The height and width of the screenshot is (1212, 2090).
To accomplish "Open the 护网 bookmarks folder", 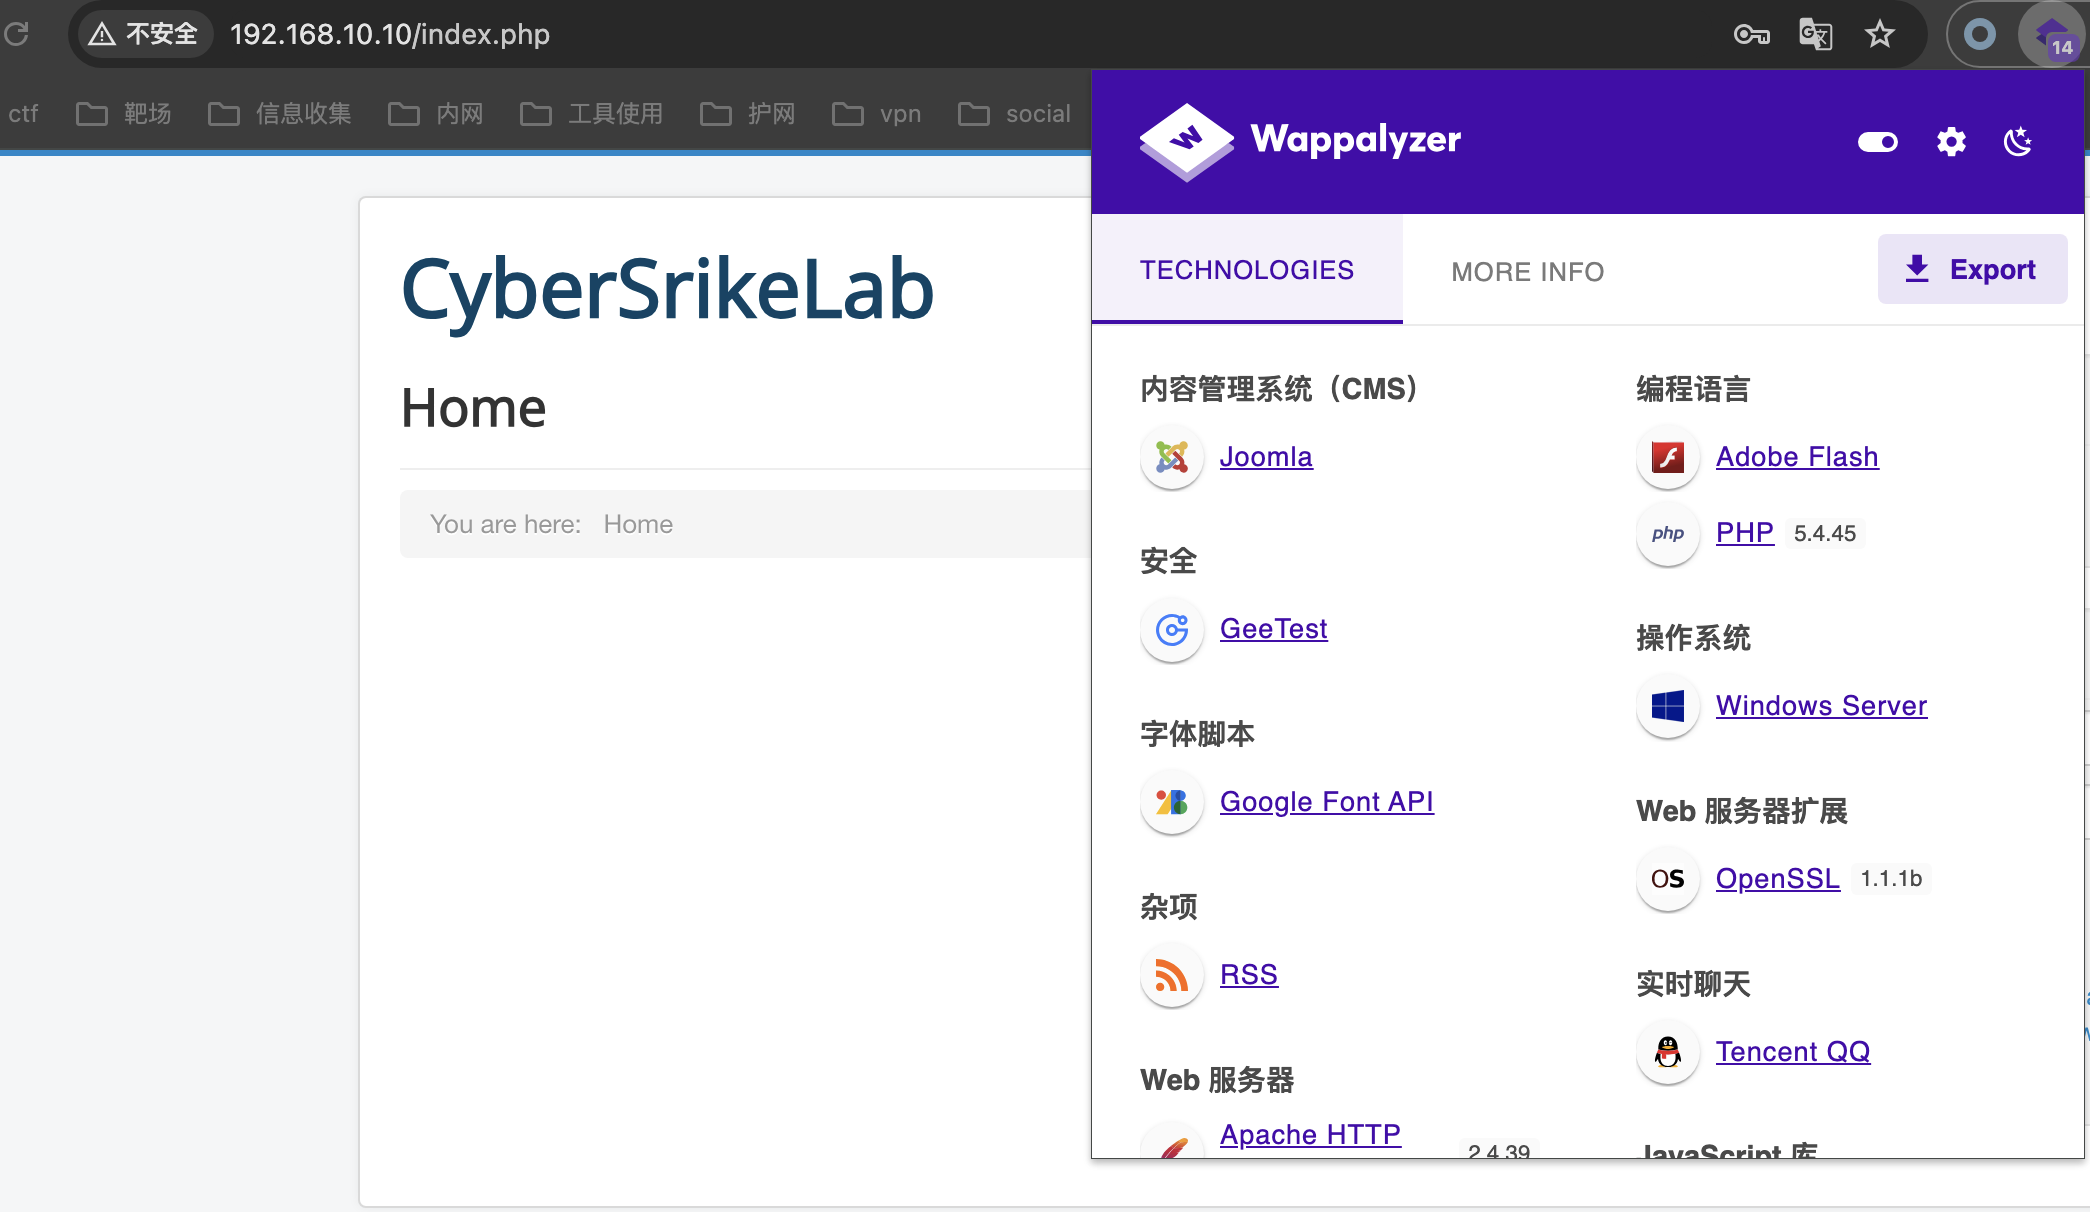I will pos(748,114).
